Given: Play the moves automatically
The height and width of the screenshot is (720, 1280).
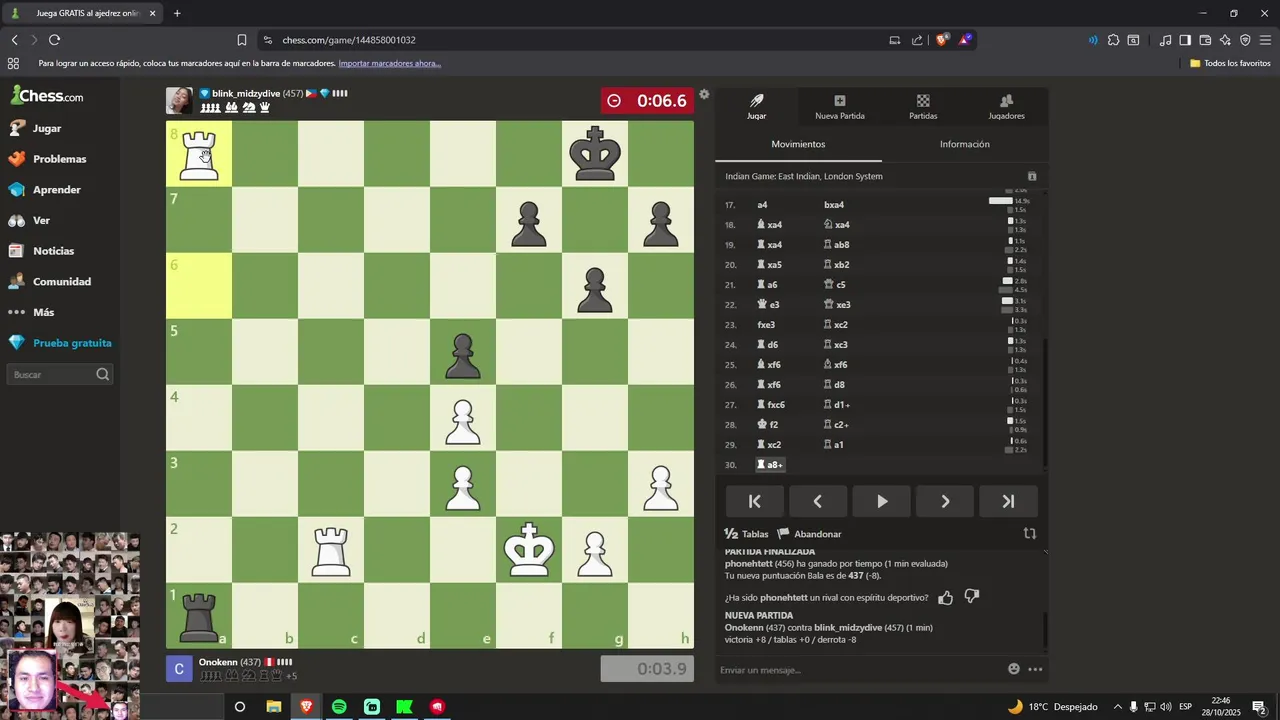Looking at the screenshot, I should coord(882,501).
